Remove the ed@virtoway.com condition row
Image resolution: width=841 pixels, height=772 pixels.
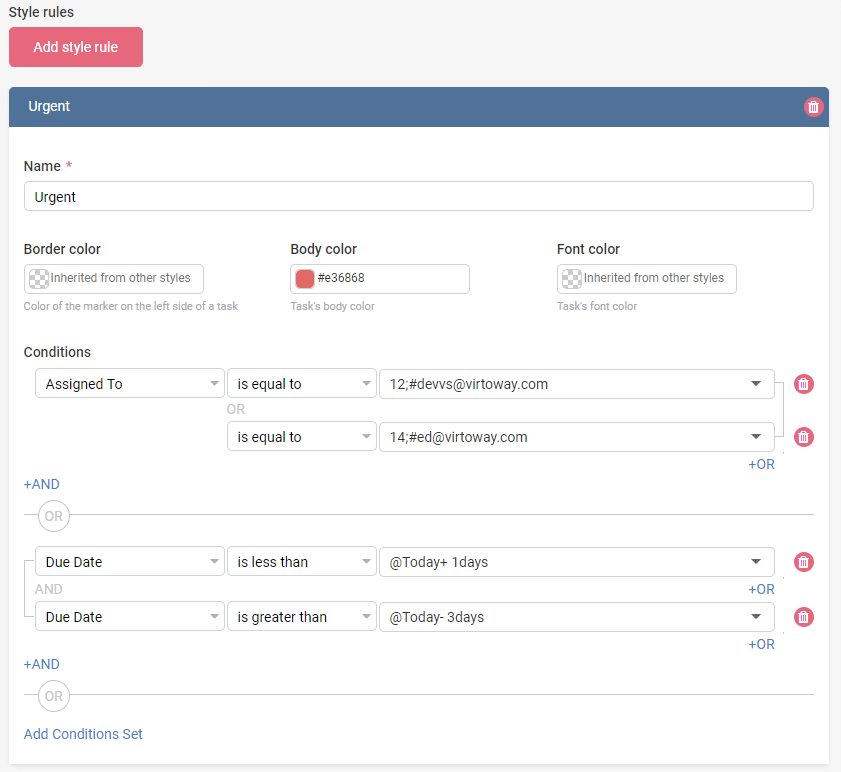(x=803, y=437)
